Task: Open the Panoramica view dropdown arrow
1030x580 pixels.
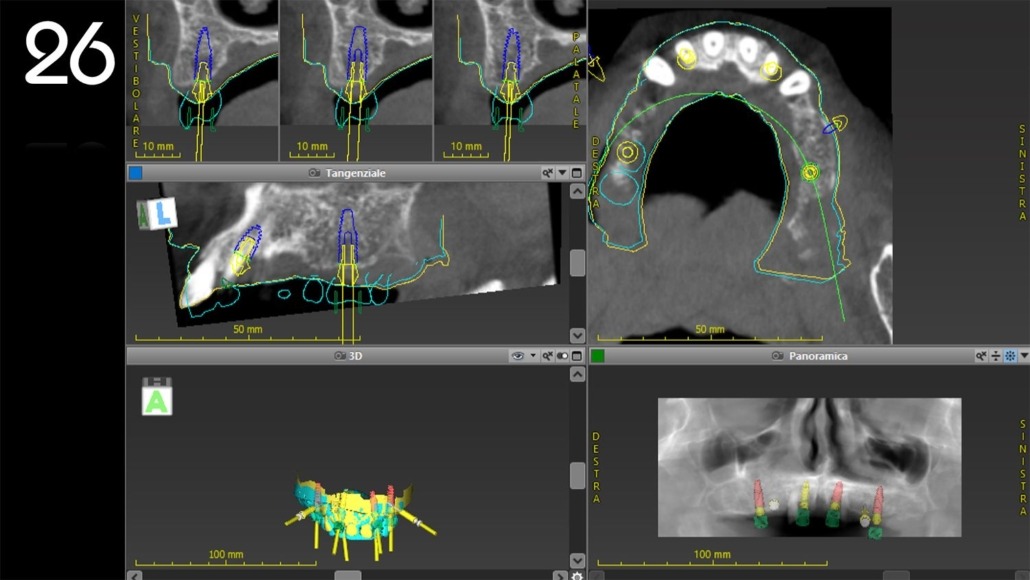Action: [x=1024, y=356]
